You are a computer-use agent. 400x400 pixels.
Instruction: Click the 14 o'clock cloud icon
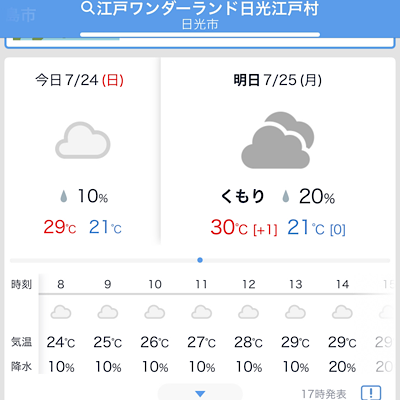coord(342,312)
